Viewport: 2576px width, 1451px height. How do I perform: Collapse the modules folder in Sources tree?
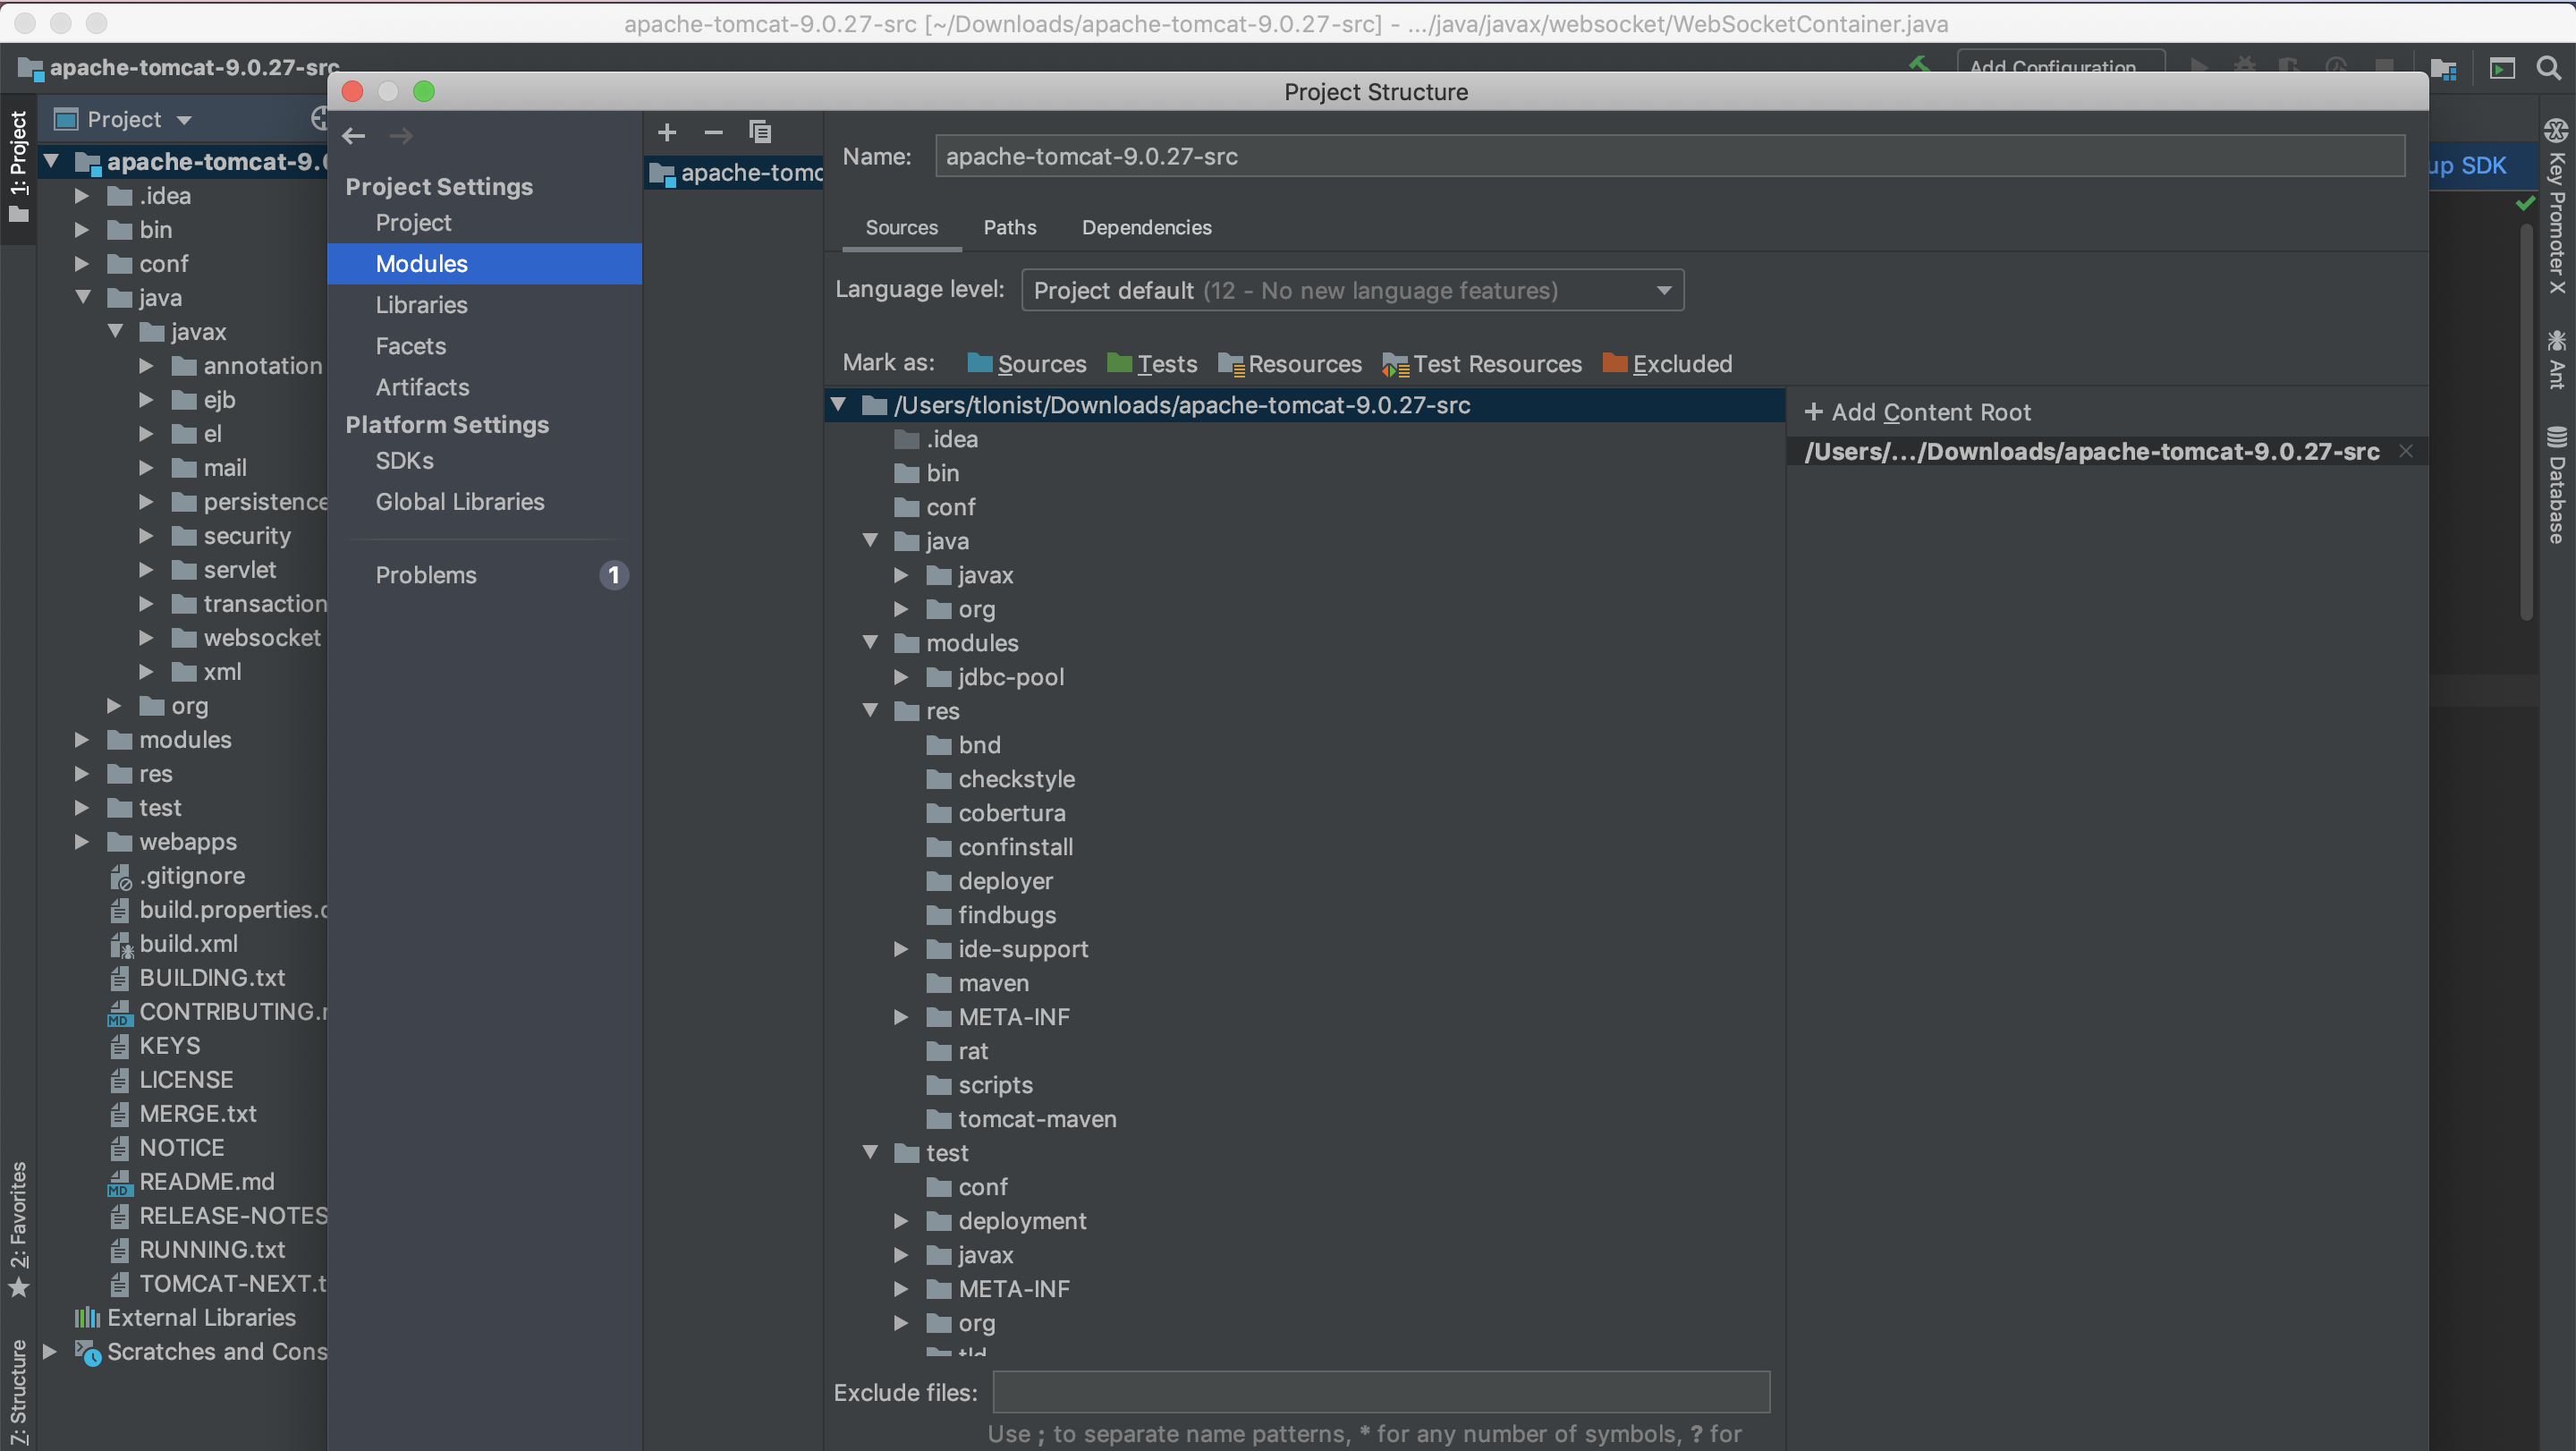click(871, 643)
